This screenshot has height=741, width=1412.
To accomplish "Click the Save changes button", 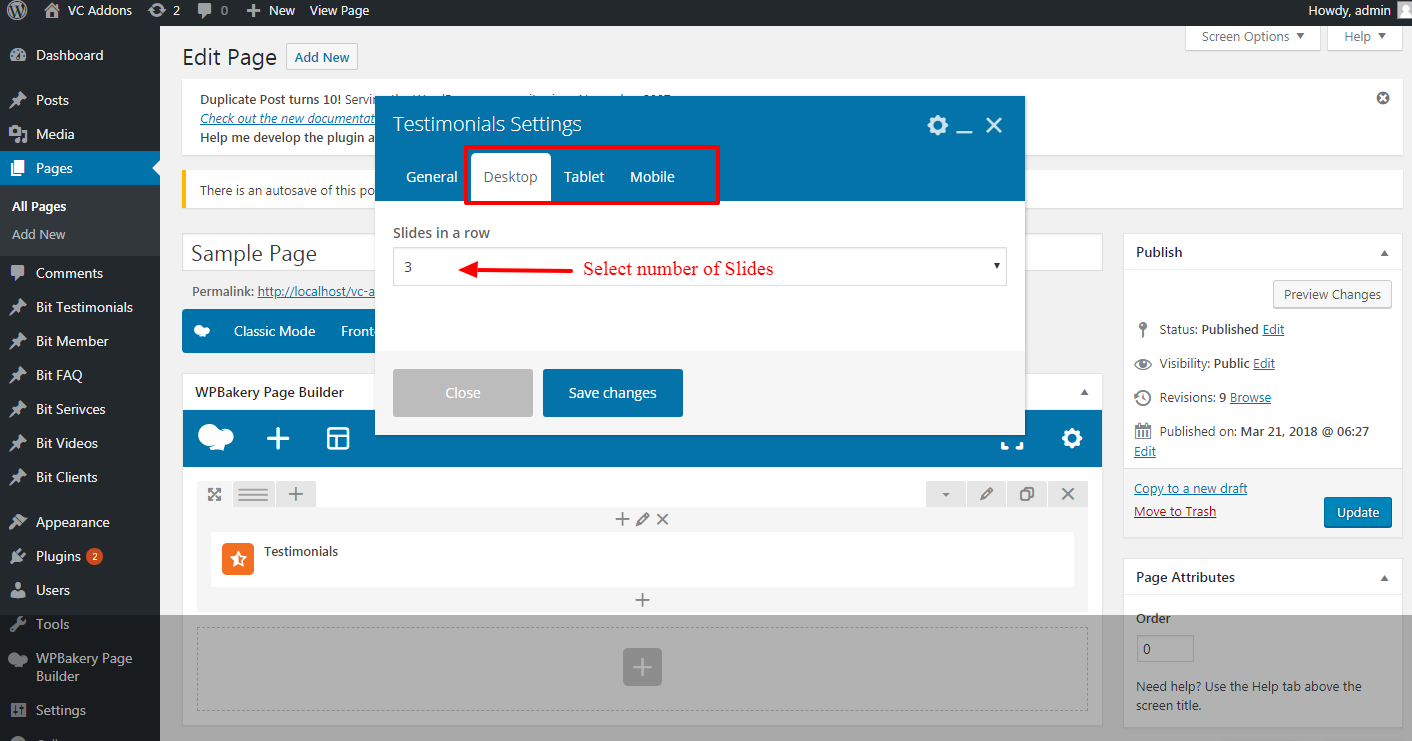I will click(x=612, y=393).
